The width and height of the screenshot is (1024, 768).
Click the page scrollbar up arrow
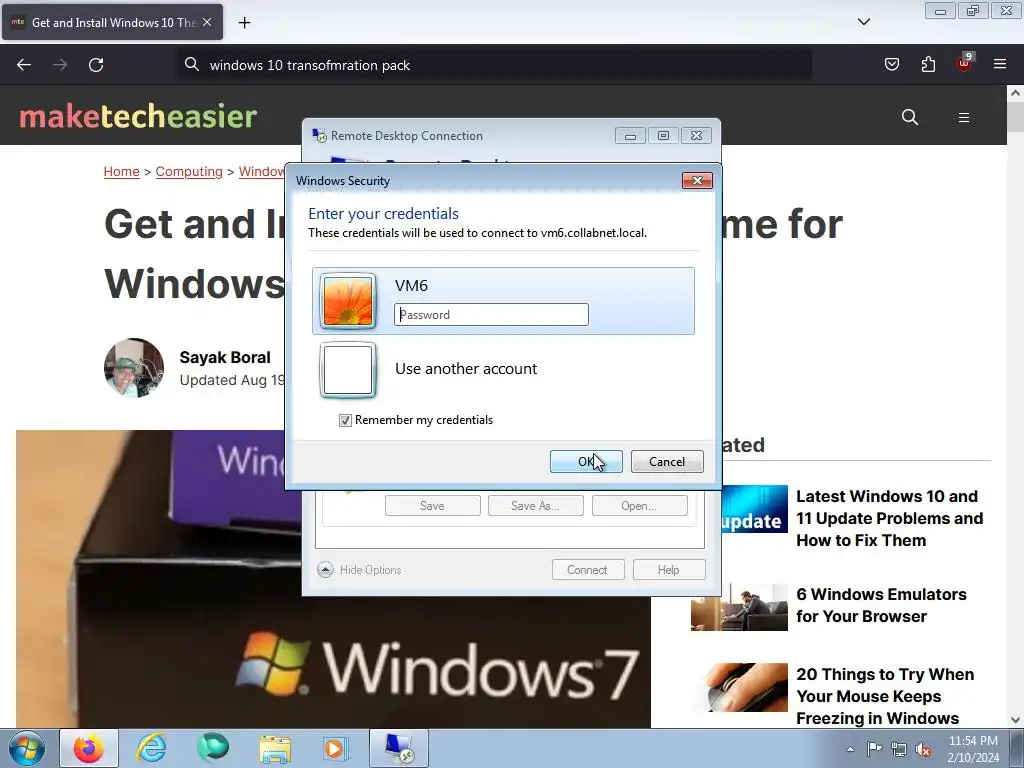point(1015,93)
